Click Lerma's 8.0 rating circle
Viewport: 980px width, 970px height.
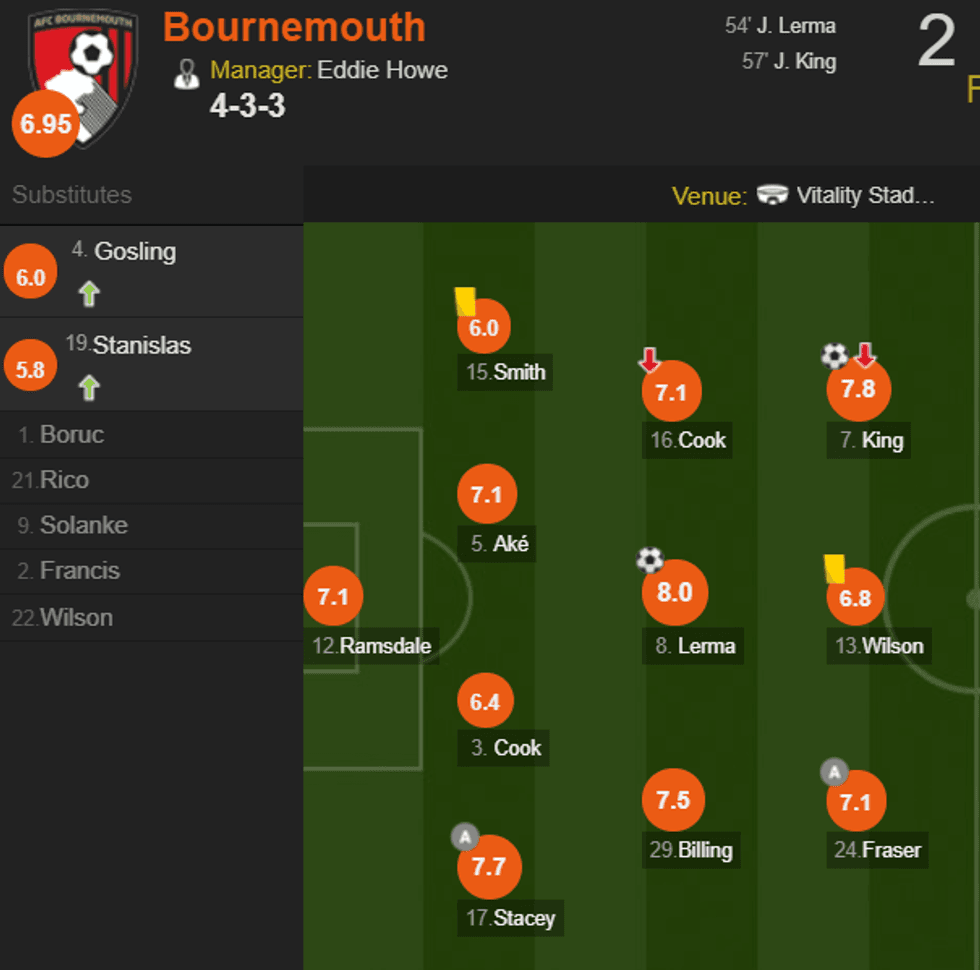click(x=674, y=592)
